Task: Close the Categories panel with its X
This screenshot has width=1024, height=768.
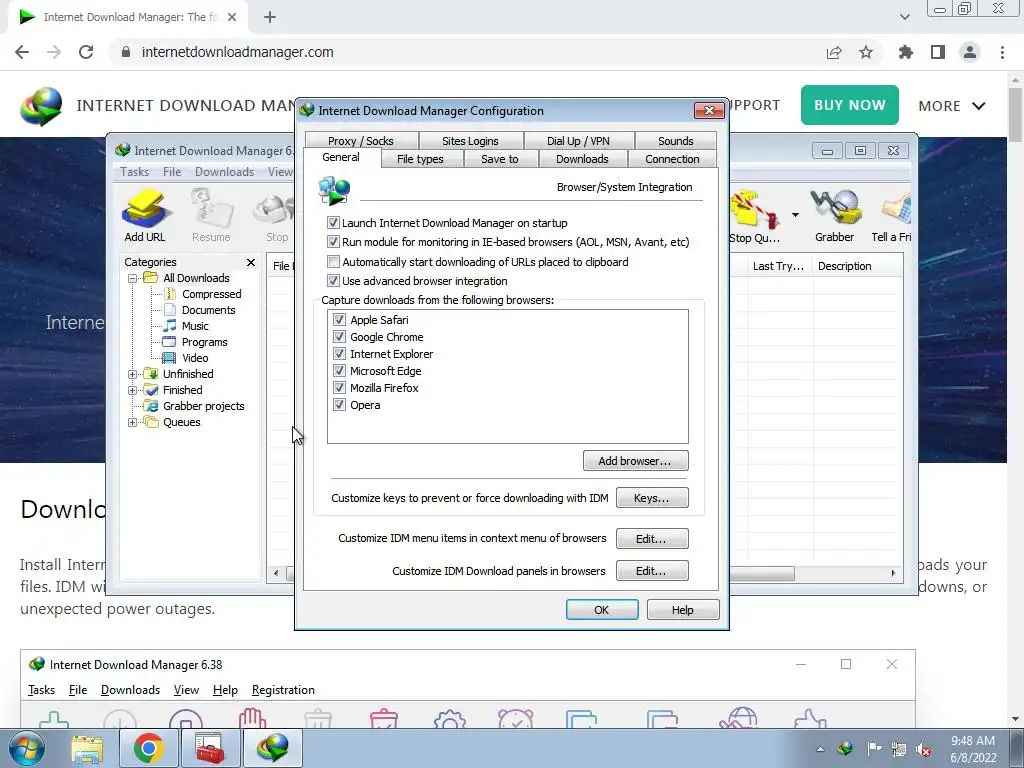Action: 251,262
